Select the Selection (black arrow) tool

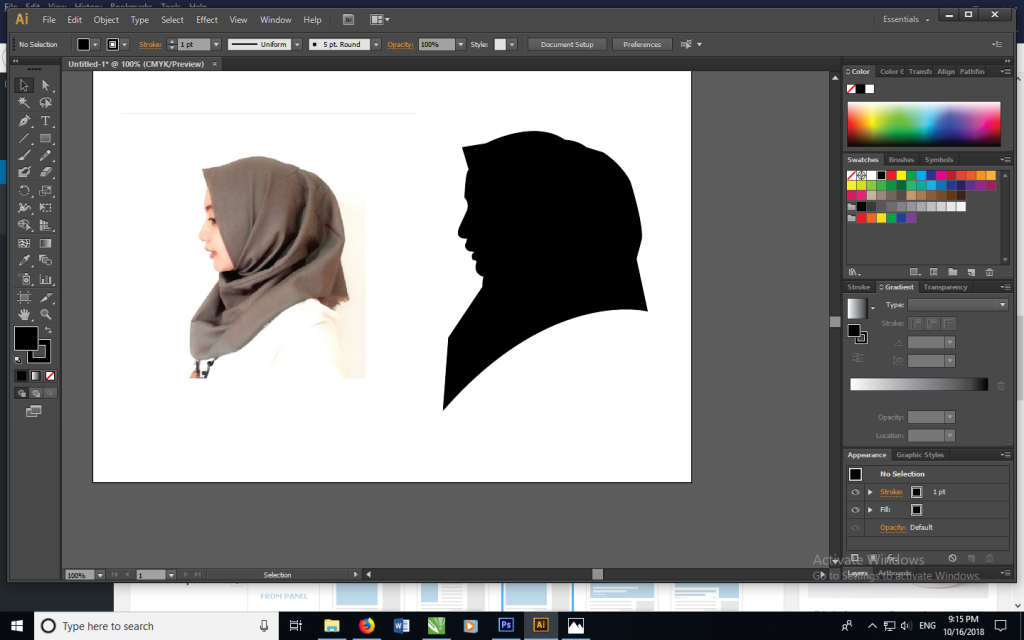[x=24, y=85]
